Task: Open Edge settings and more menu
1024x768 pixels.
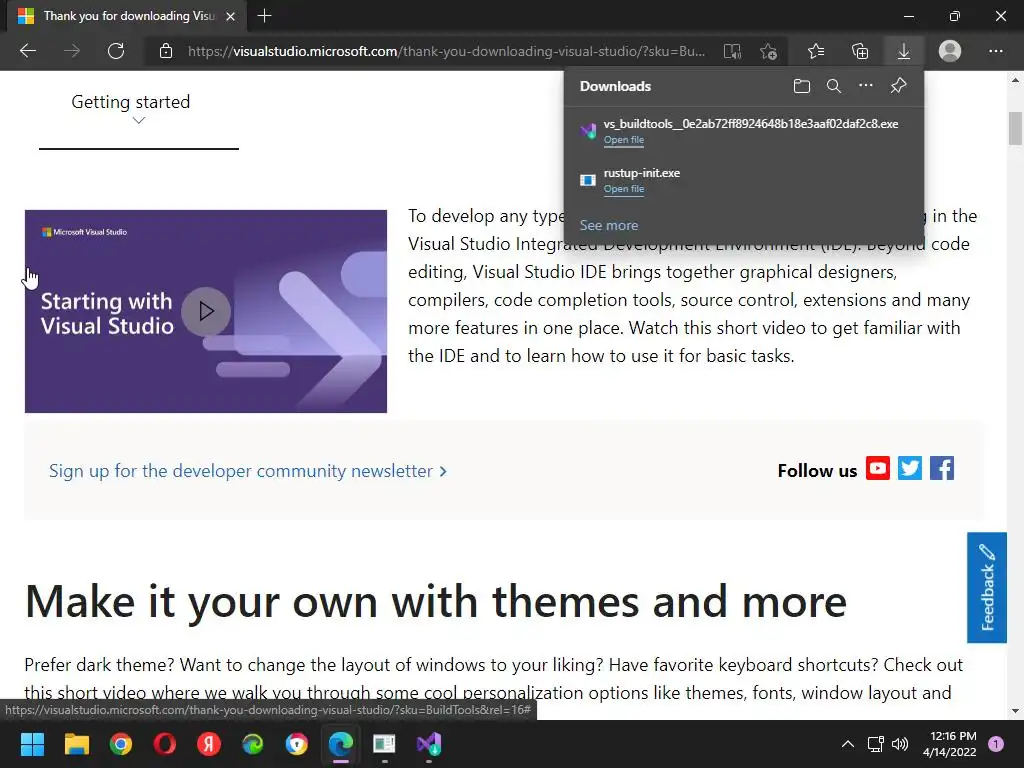Action: pyautogui.click(x=995, y=51)
